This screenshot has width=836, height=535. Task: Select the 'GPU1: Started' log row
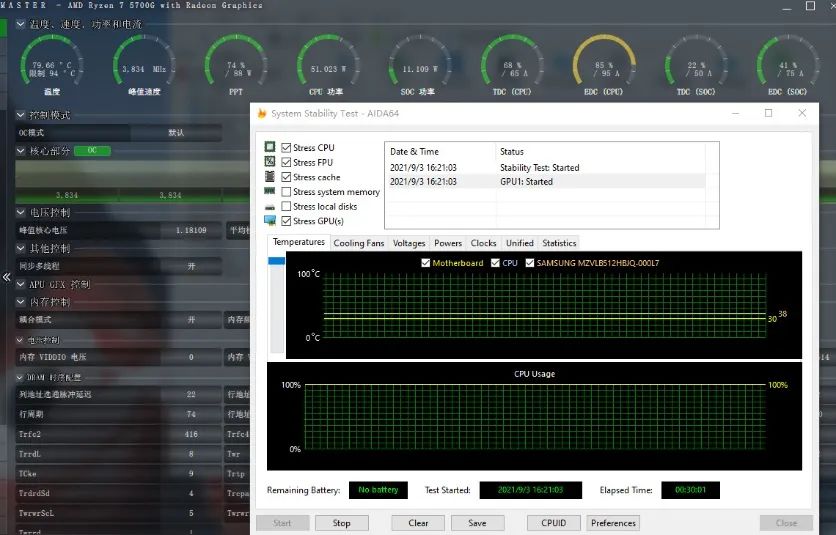546,181
